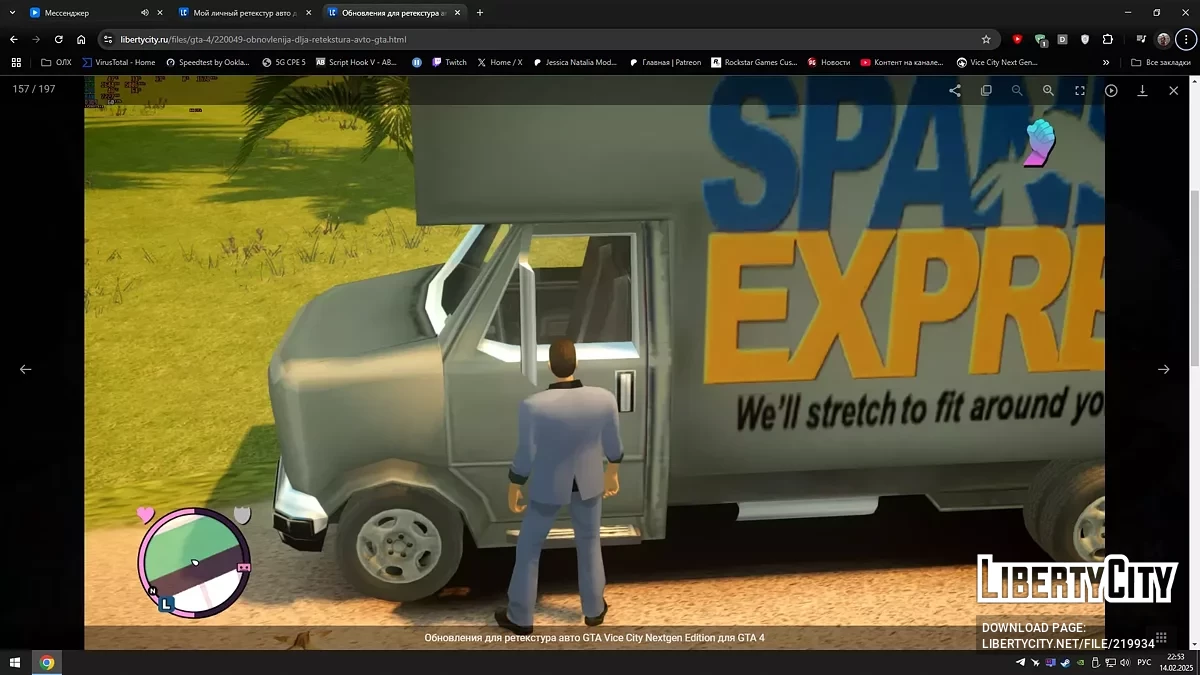The image size is (1200, 675).
Task: Expand hidden bookmarks overflow chevron
Action: [x=1106, y=62]
